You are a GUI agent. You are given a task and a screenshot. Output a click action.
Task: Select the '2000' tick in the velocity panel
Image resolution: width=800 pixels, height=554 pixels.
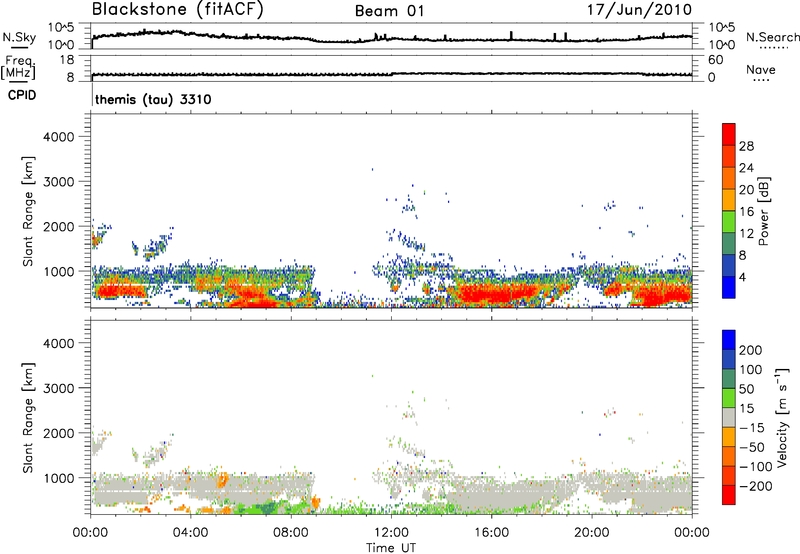(x=59, y=433)
